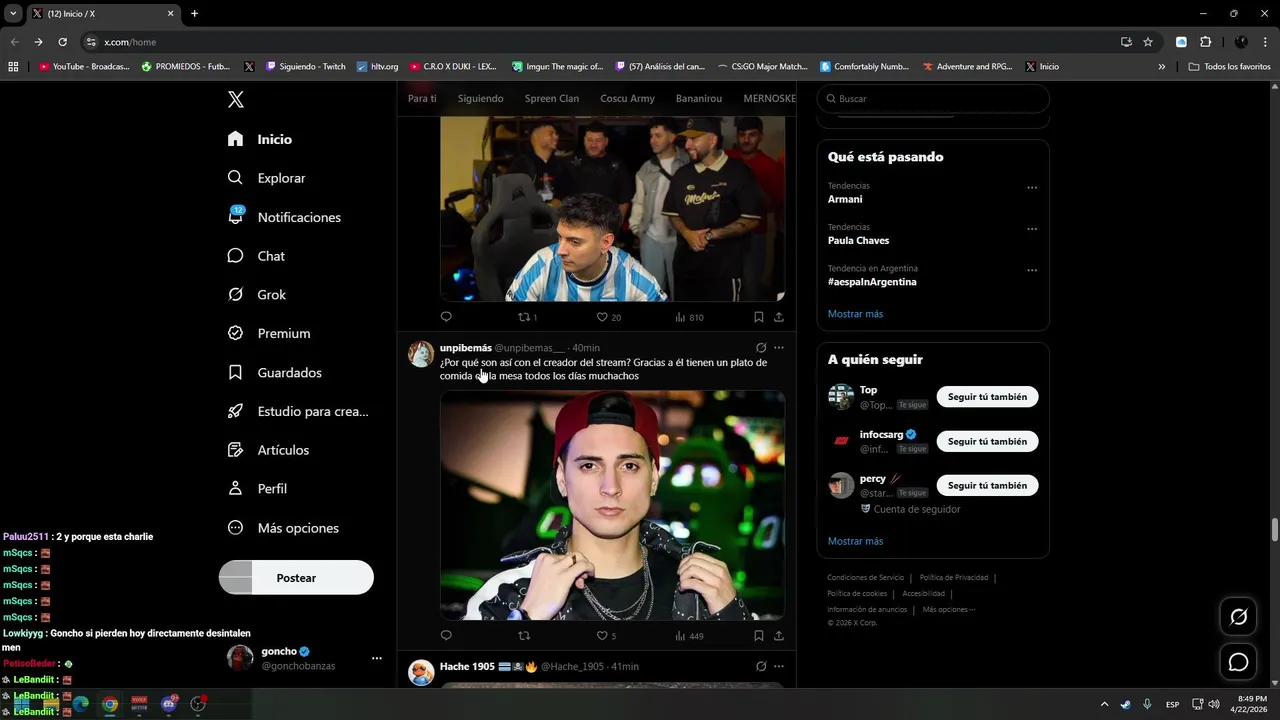This screenshot has width=1280, height=720.
Task: View analytics of post with 810 views
Action: 689,317
